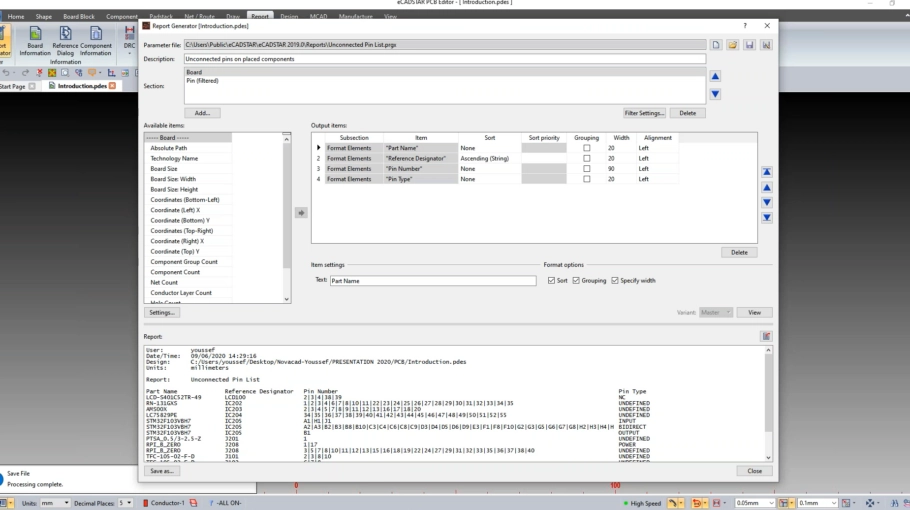
Task: Open Component Information in the ribbon
Action: (x=96, y=41)
